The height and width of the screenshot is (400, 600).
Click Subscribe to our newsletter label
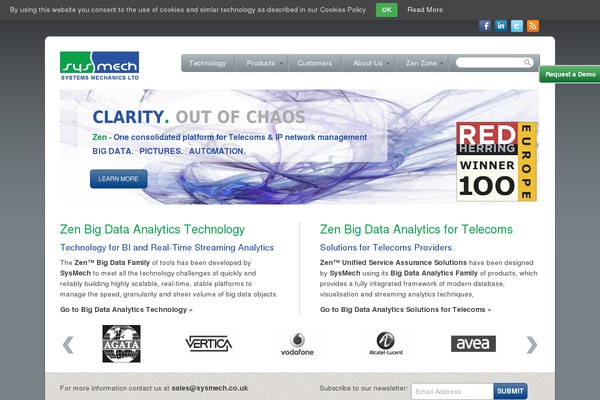pyautogui.click(x=364, y=388)
